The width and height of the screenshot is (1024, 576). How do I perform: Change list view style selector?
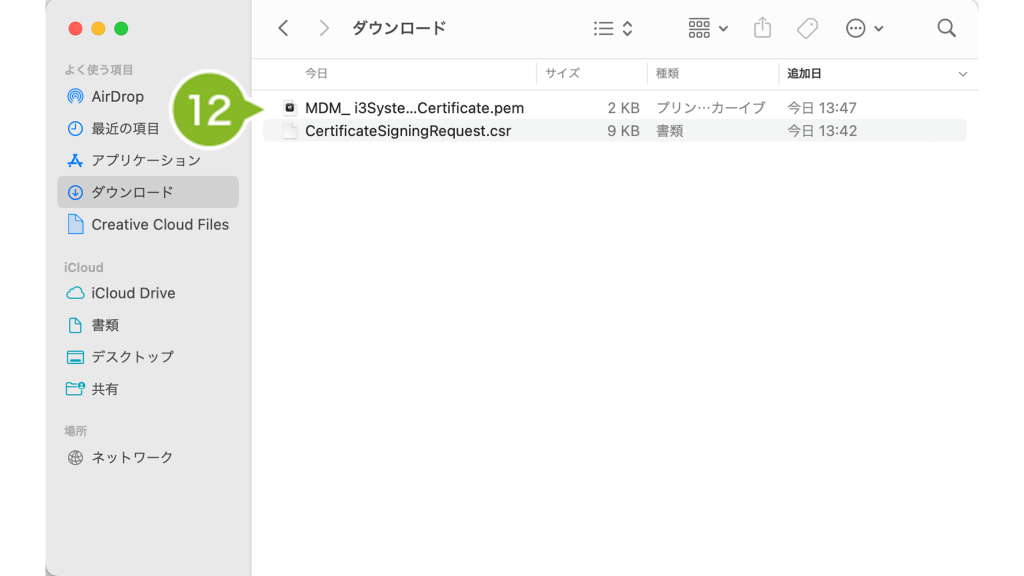click(x=613, y=29)
